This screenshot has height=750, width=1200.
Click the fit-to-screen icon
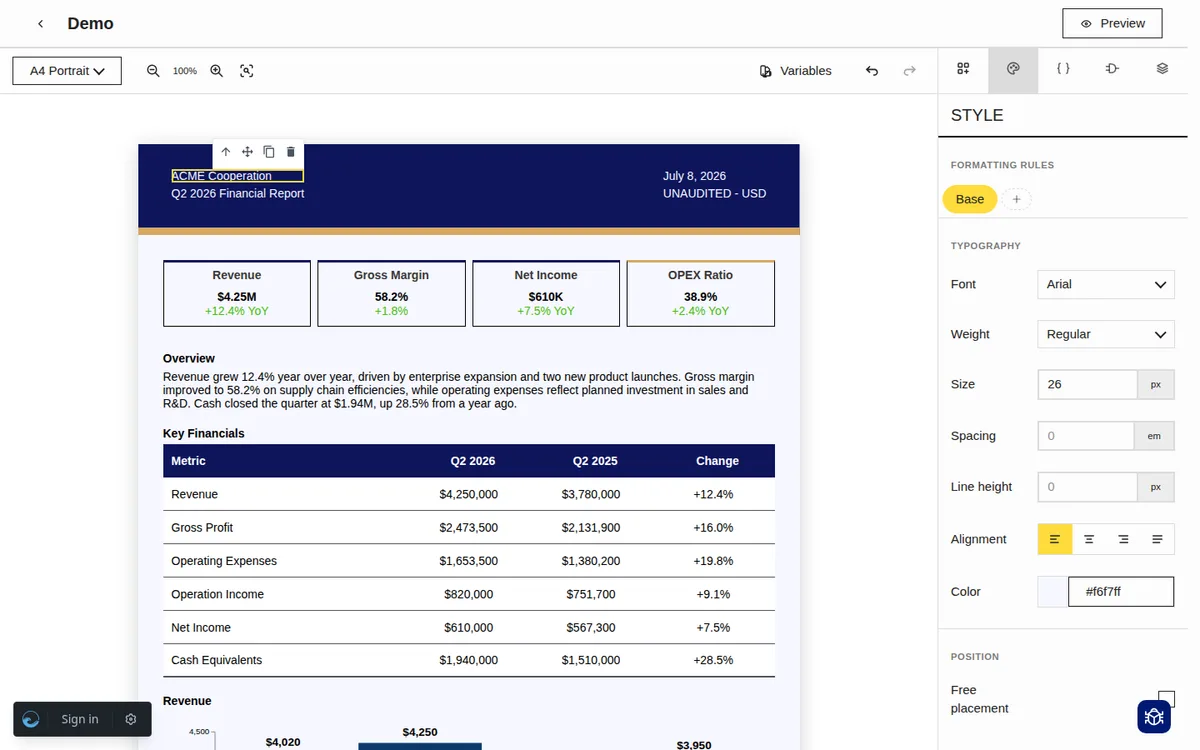coord(247,71)
